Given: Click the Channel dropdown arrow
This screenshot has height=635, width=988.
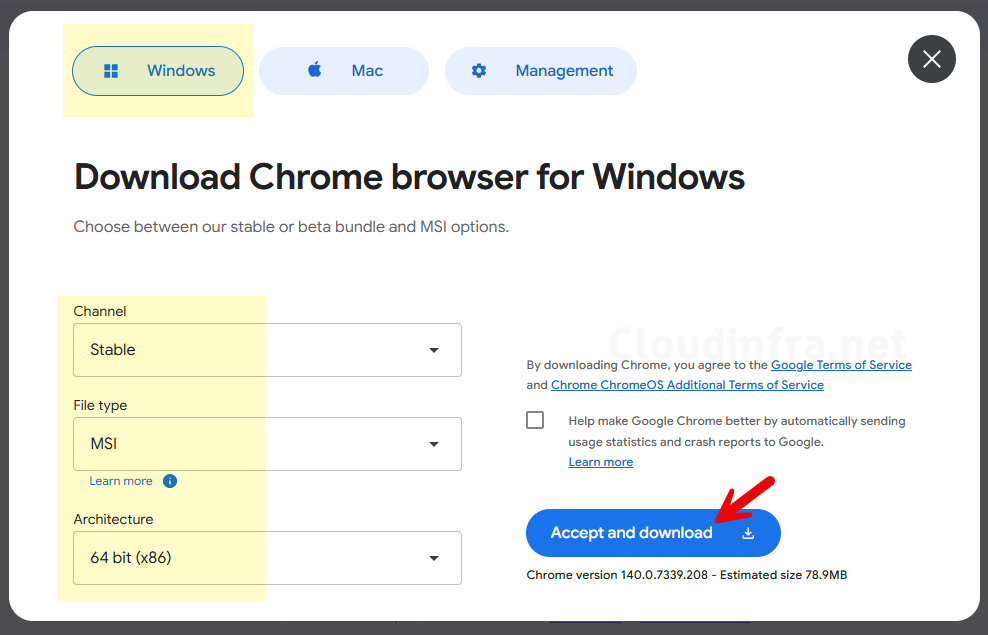Looking at the screenshot, I should pos(434,350).
